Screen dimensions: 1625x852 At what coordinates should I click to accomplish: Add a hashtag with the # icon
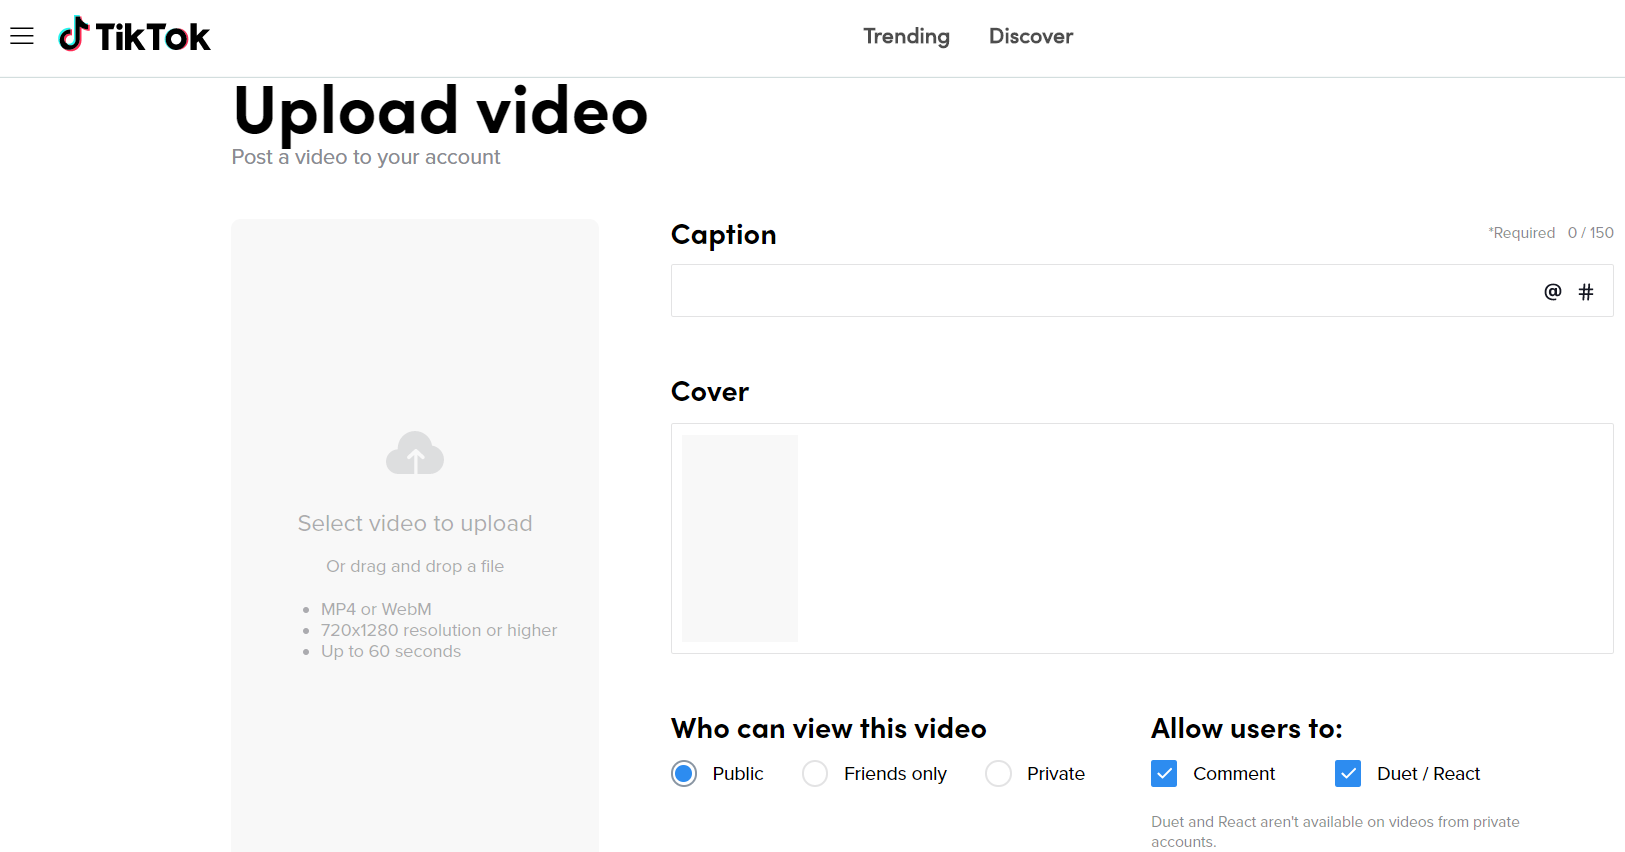pyautogui.click(x=1586, y=292)
